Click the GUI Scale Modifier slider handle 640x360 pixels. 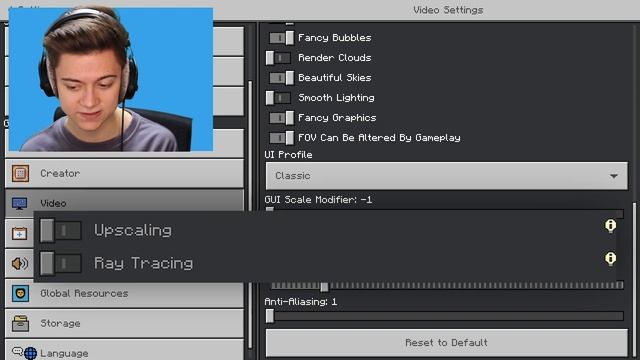(x=270, y=209)
